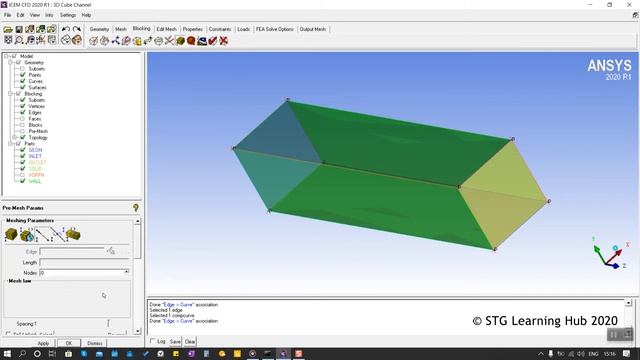The height and width of the screenshot is (360, 640).
Task: Switch to the Output Mesh tab
Action: click(313, 29)
